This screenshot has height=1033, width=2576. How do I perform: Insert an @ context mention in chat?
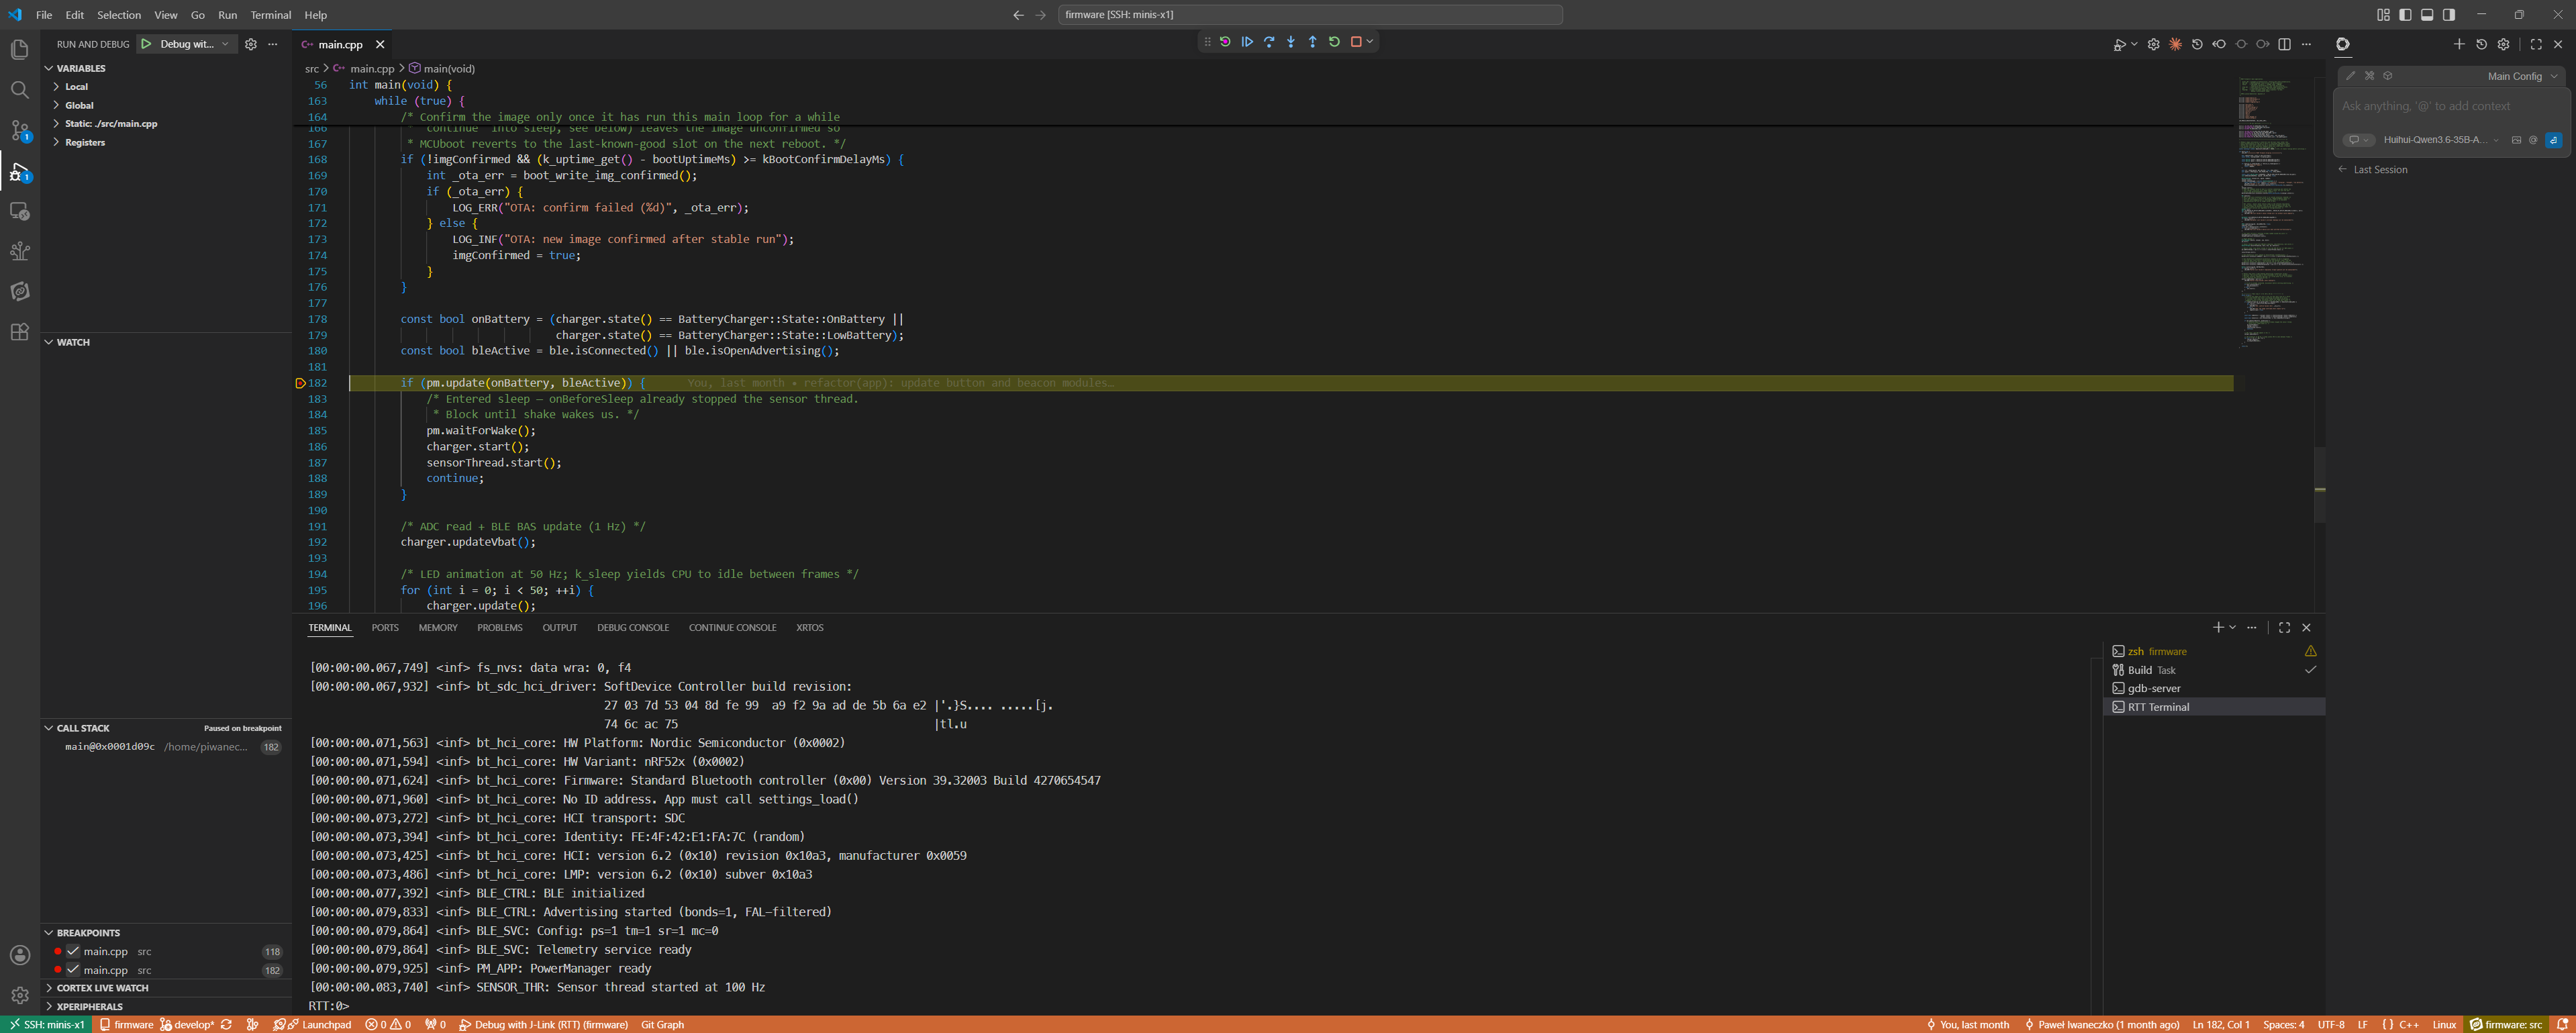click(x=2533, y=140)
